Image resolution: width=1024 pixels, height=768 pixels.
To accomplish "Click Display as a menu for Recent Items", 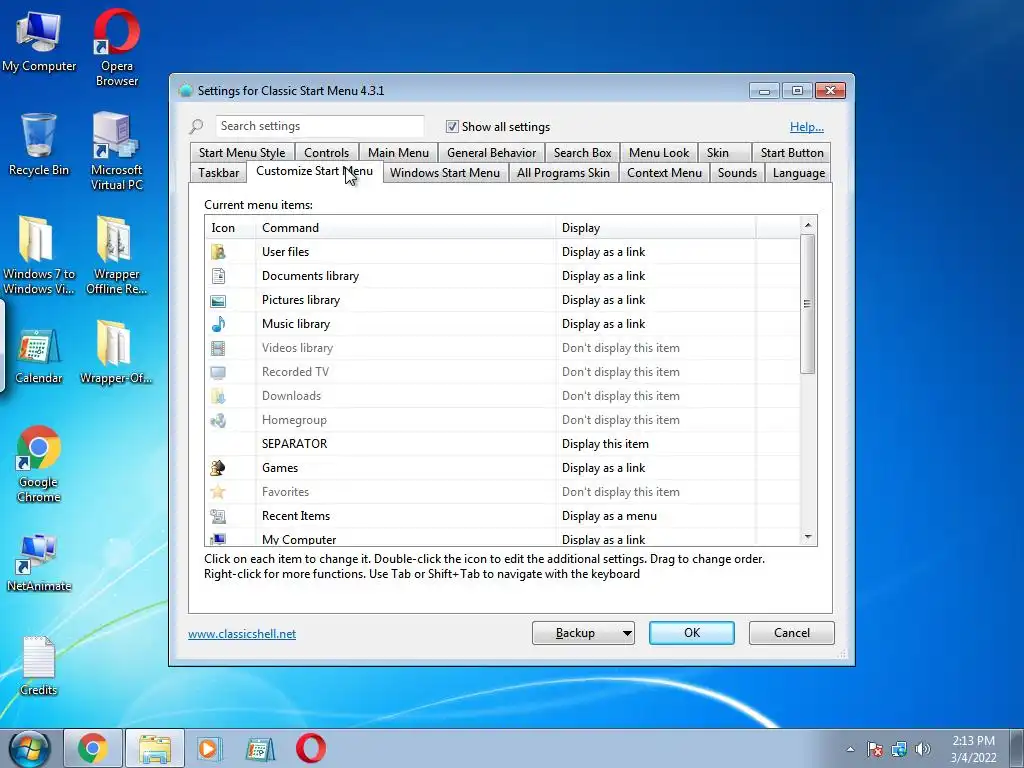I will tap(609, 516).
